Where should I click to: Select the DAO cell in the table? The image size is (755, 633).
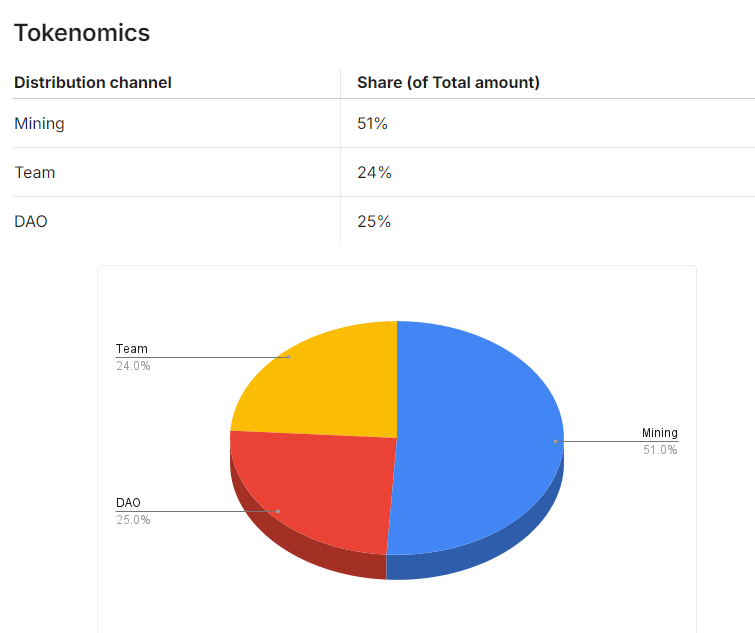click(31, 222)
